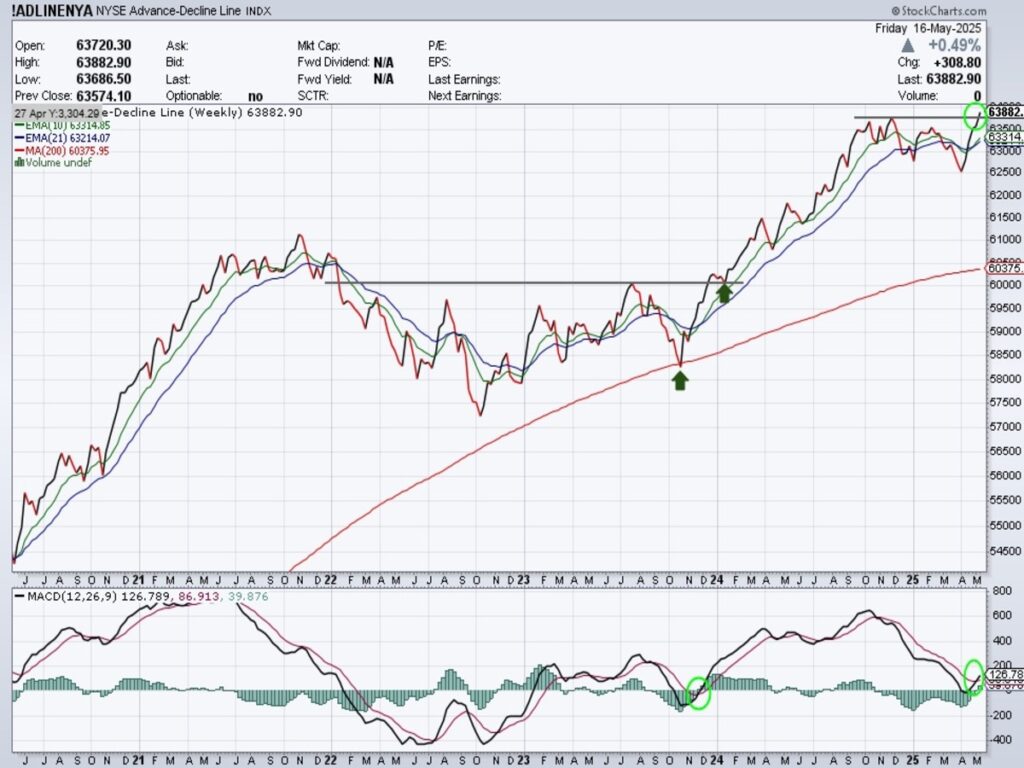Select green circle on Nov 2023 MACD crossover
The width and height of the screenshot is (1024, 768).
(699, 692)
